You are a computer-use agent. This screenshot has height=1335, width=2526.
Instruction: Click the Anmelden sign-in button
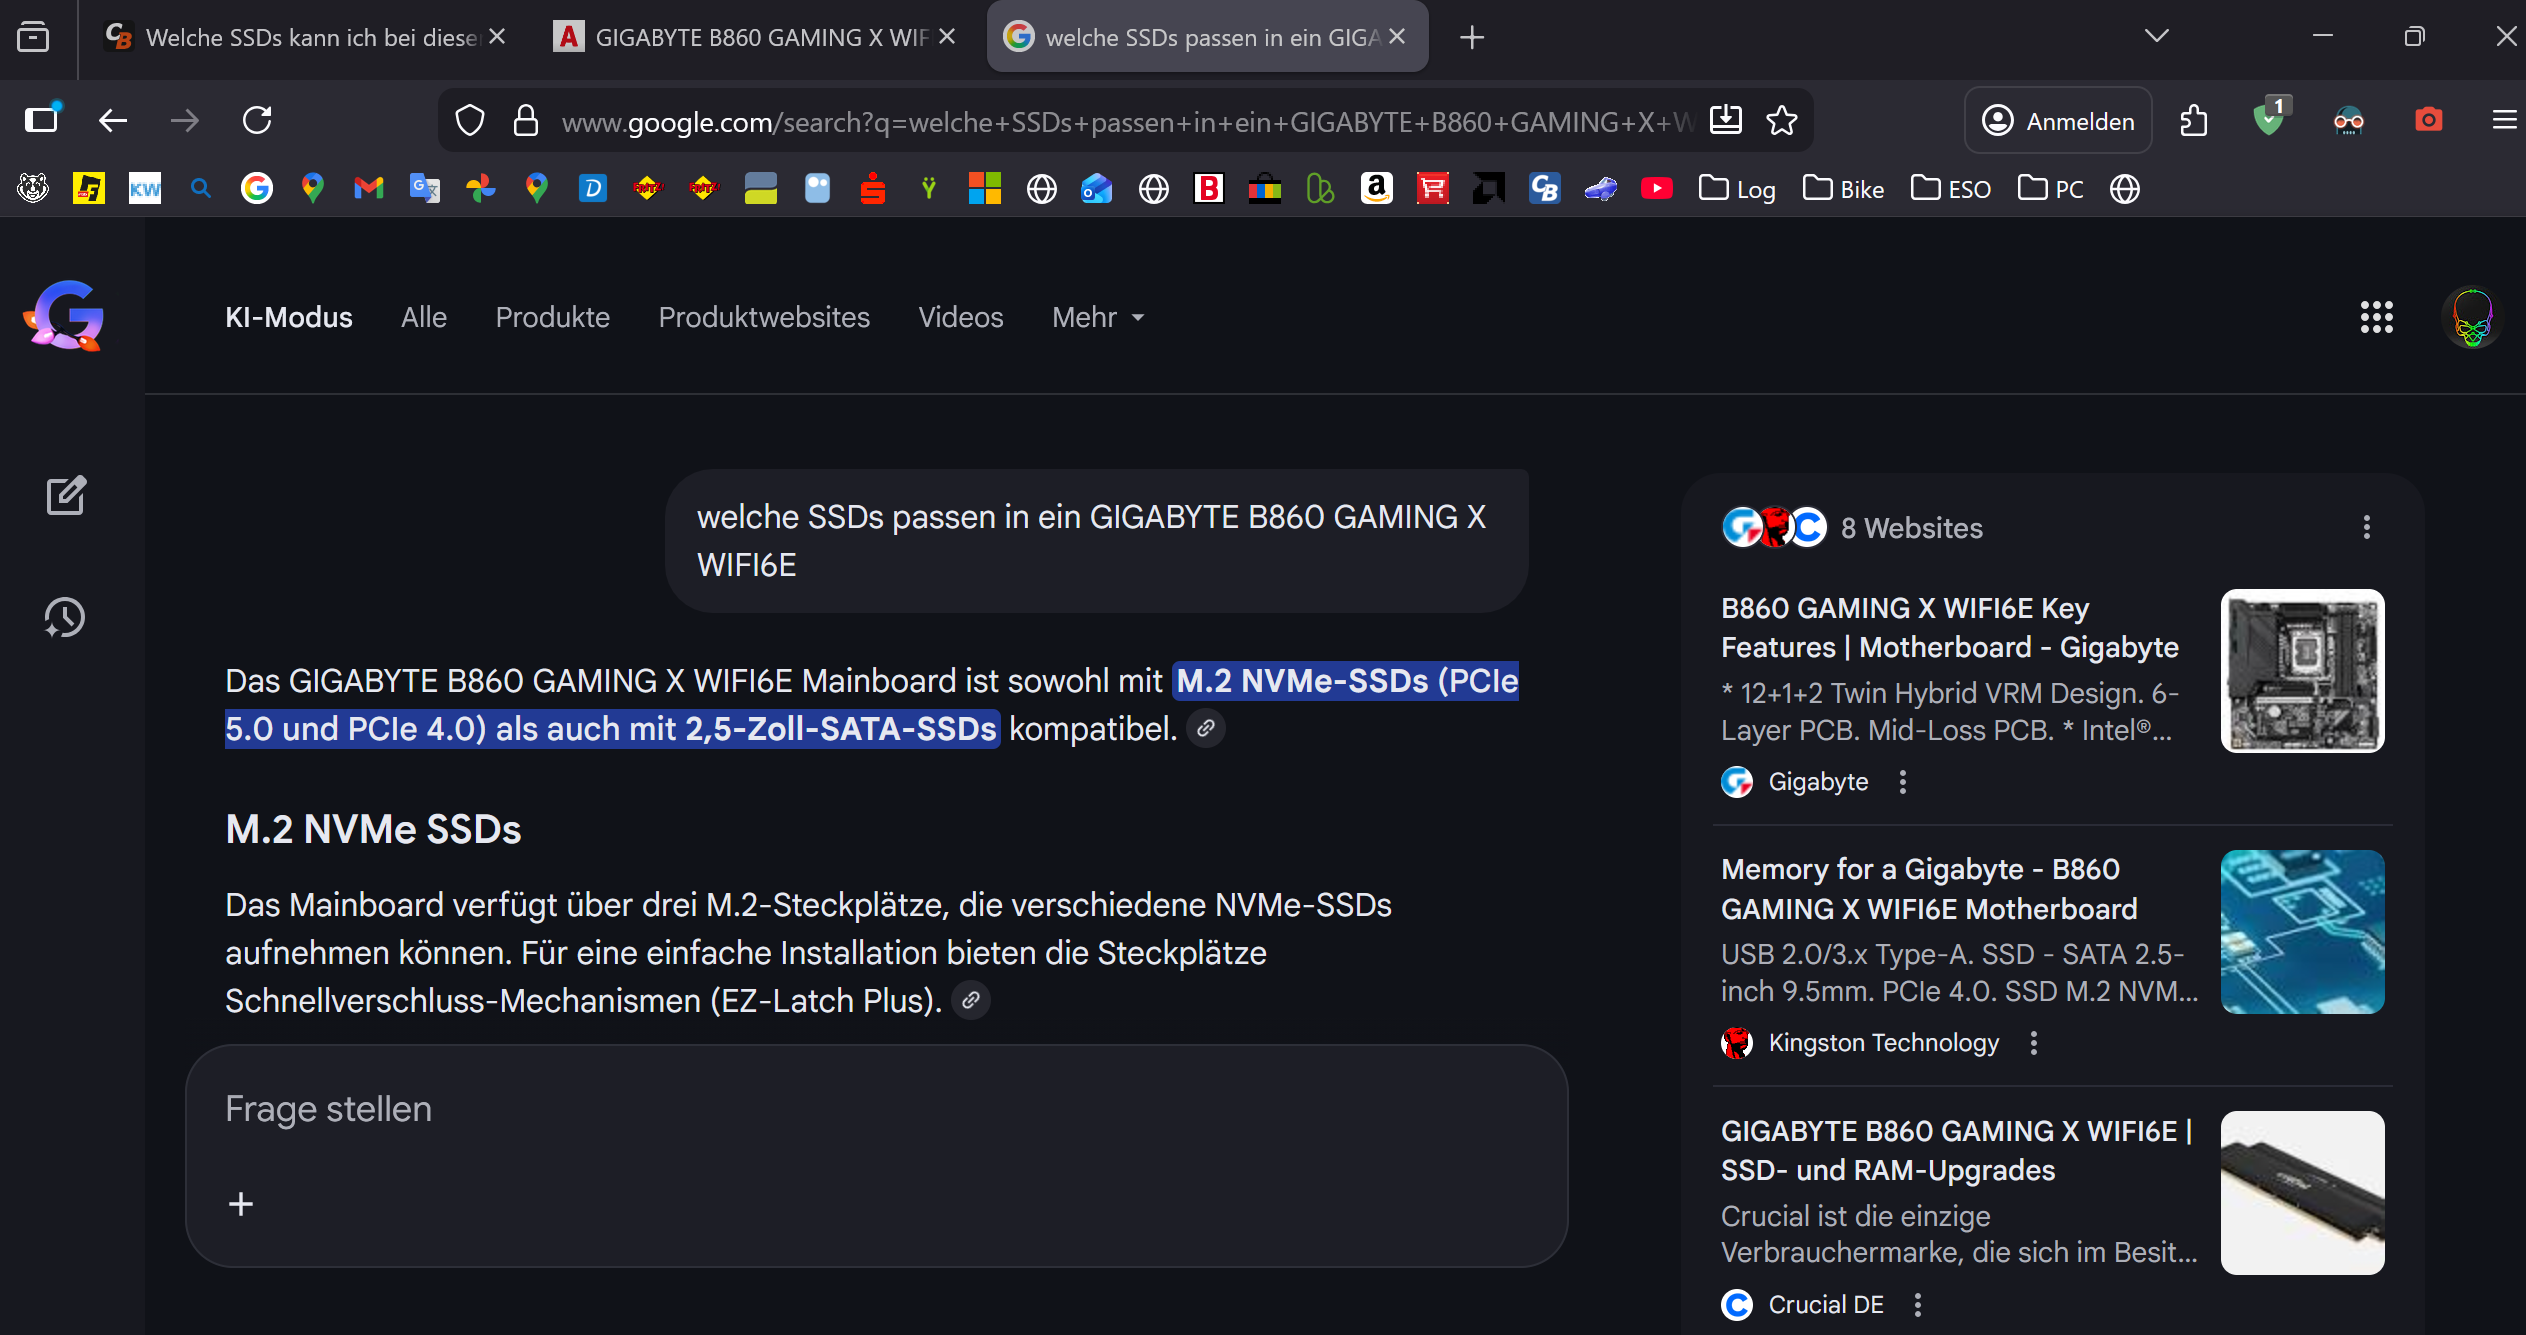(2058, 121)
